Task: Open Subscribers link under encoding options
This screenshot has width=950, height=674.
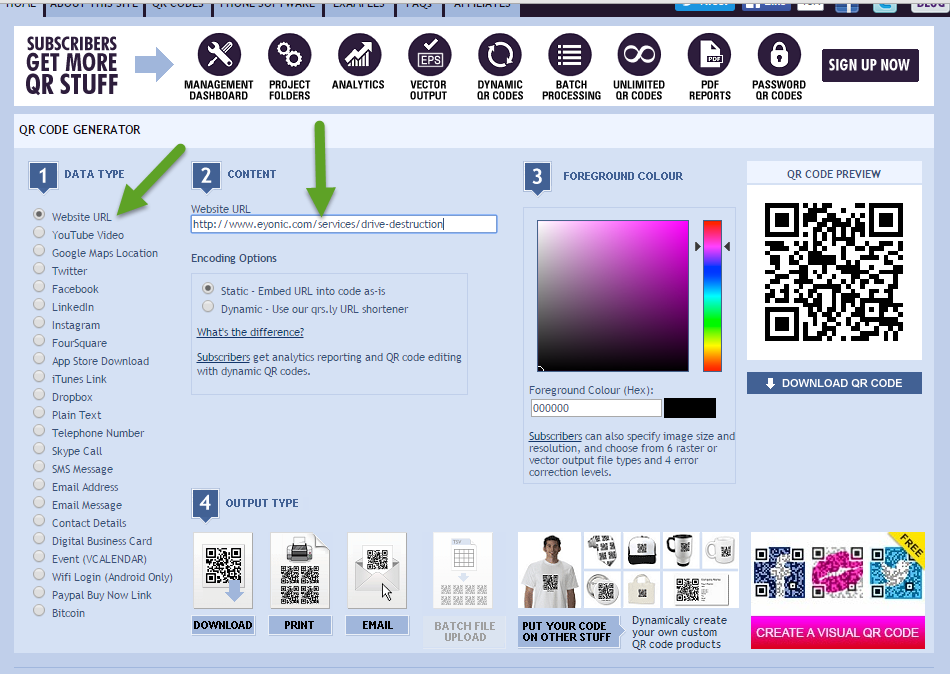Action: (x=223, y=357)
